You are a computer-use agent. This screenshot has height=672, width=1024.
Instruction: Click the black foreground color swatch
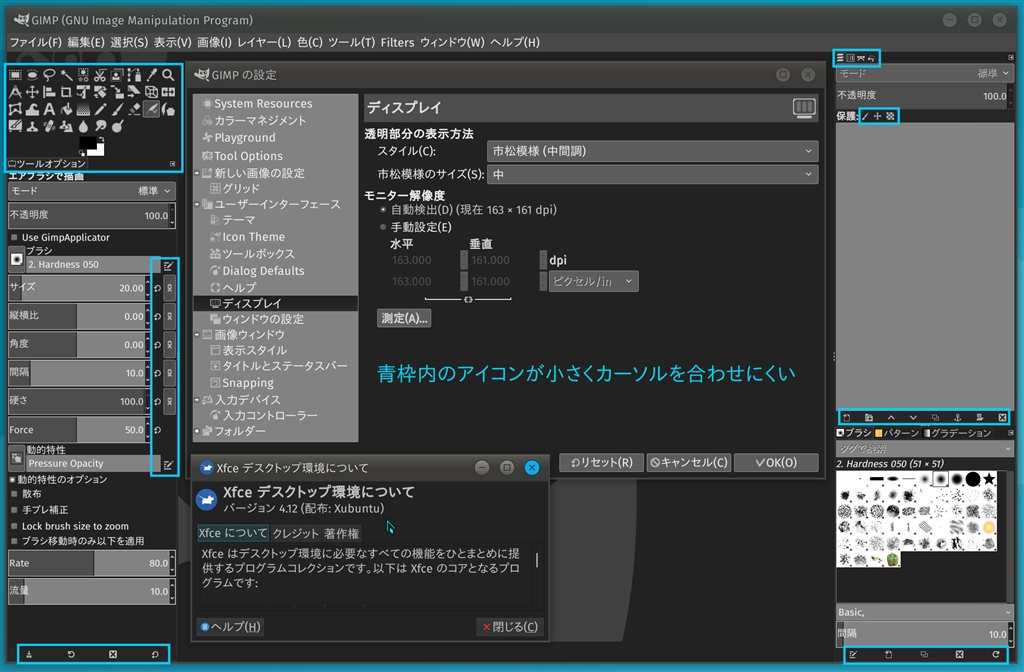click(x=87, y=142)
